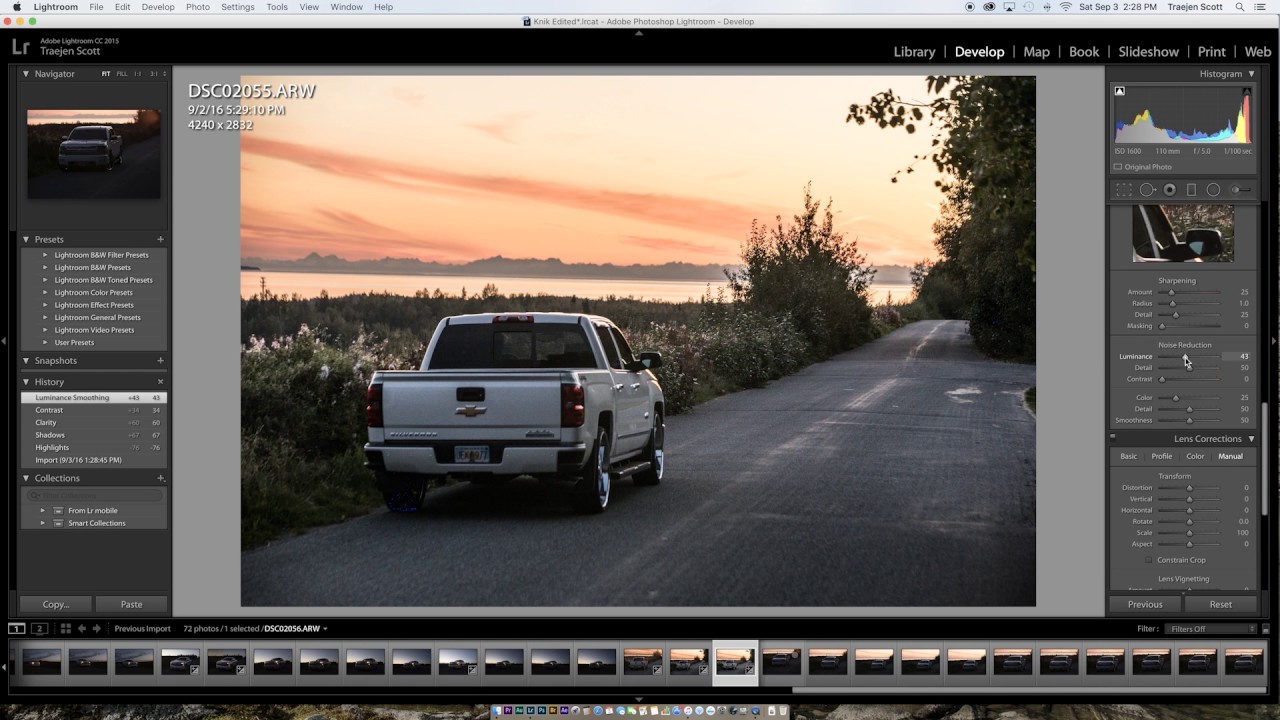The image size is (1280, 720).
Task: Select the Red Eye Correction tool
Action: pos(1169,190)
